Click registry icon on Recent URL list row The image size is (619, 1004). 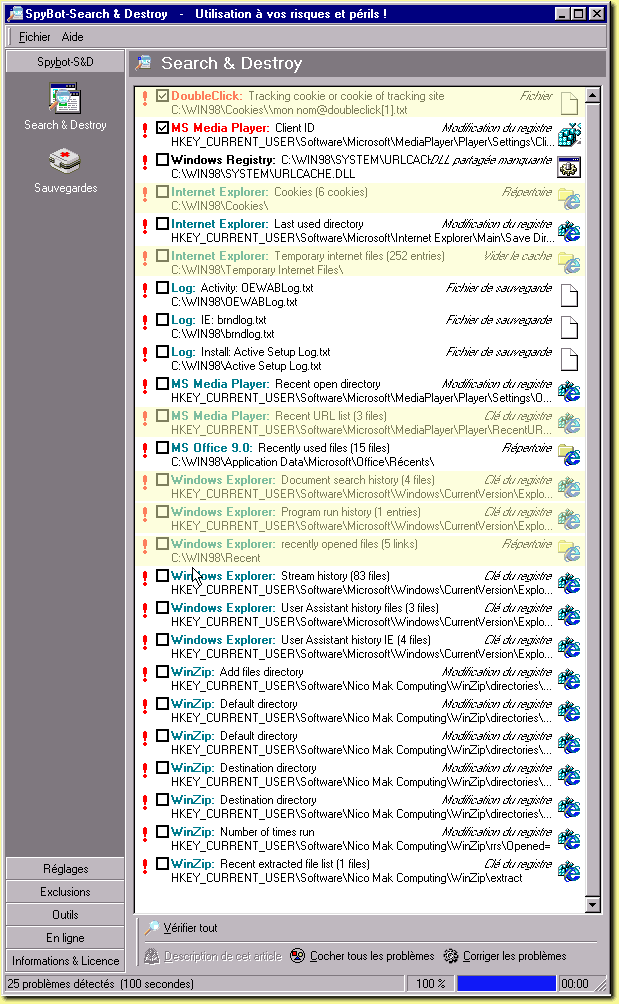(x=569, y=423)
